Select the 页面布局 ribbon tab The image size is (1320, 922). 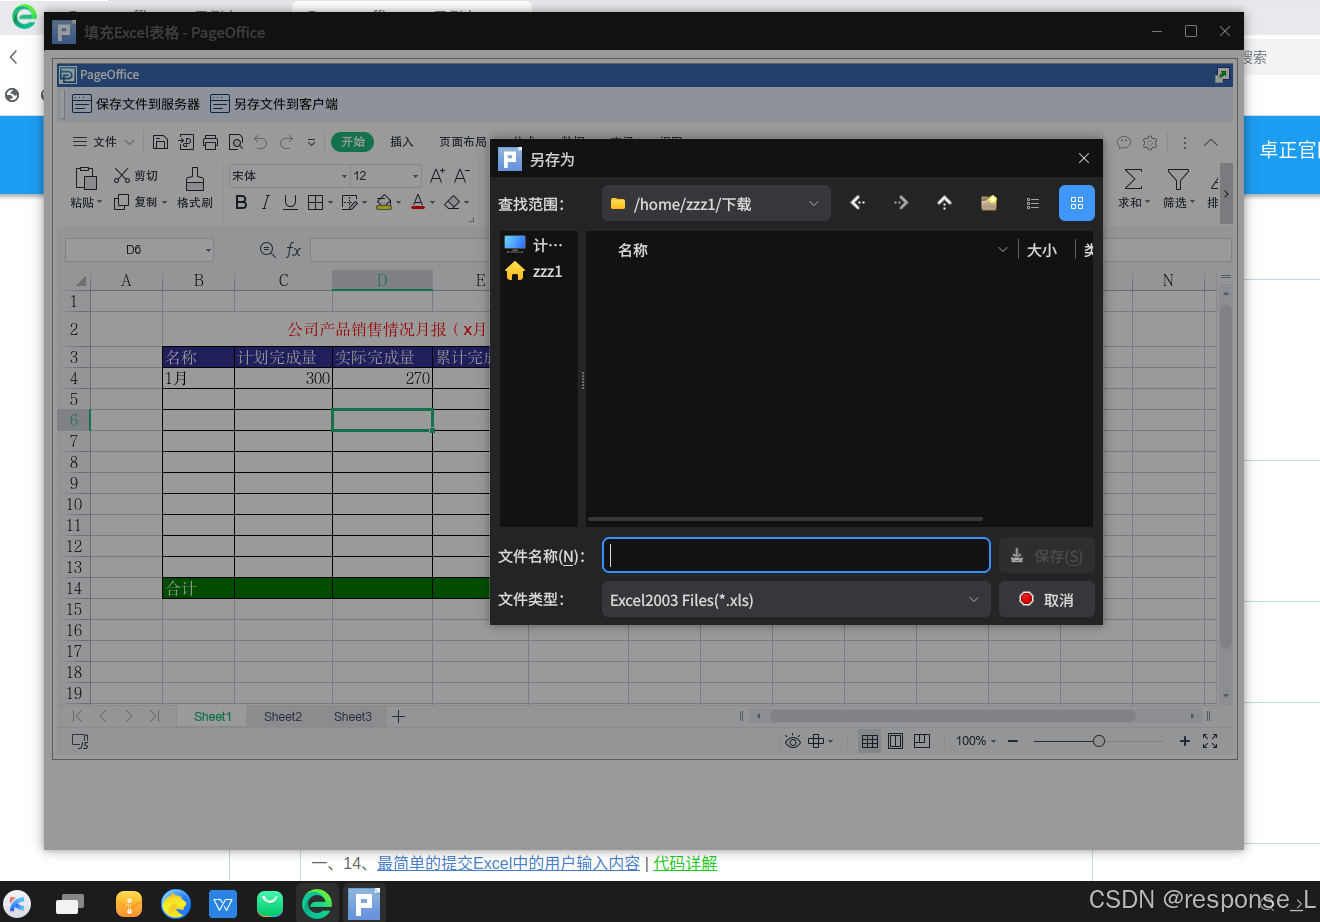pos(463,142)
